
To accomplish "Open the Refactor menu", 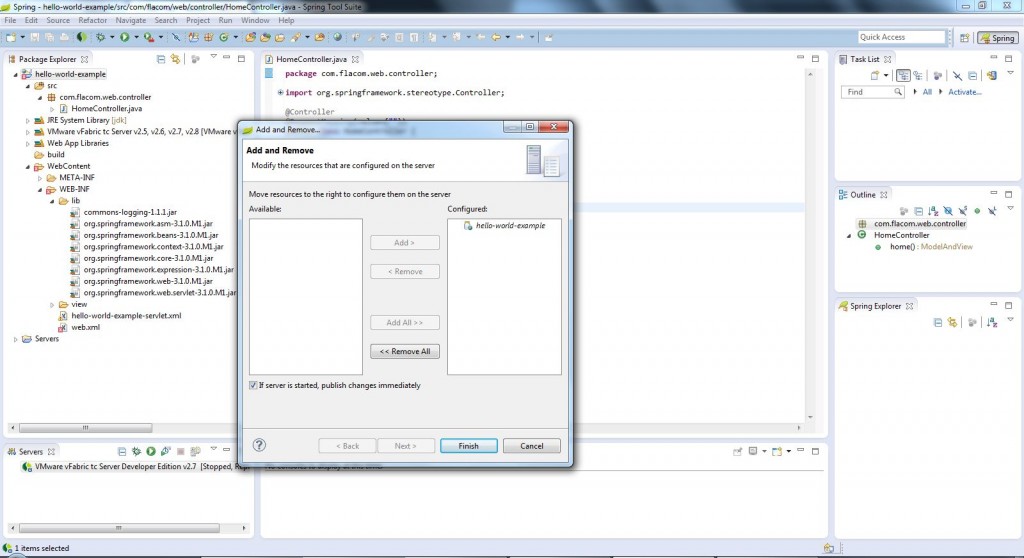I will (x=93, y=20).
